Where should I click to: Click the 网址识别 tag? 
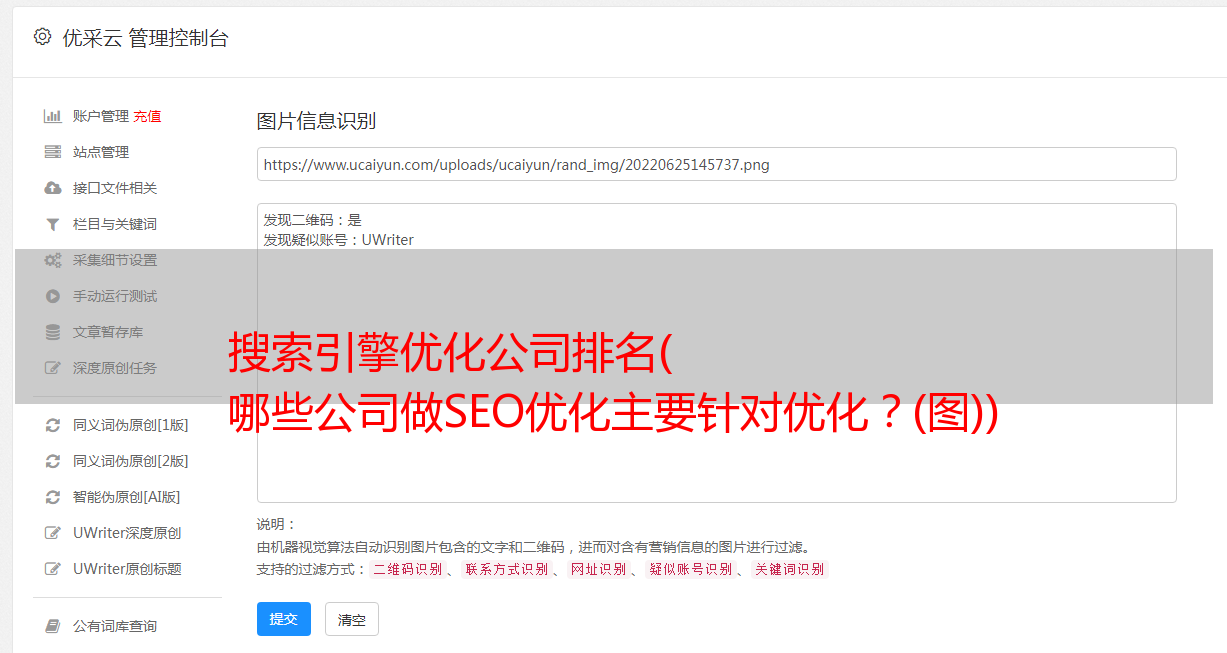[x=598, y=569]
